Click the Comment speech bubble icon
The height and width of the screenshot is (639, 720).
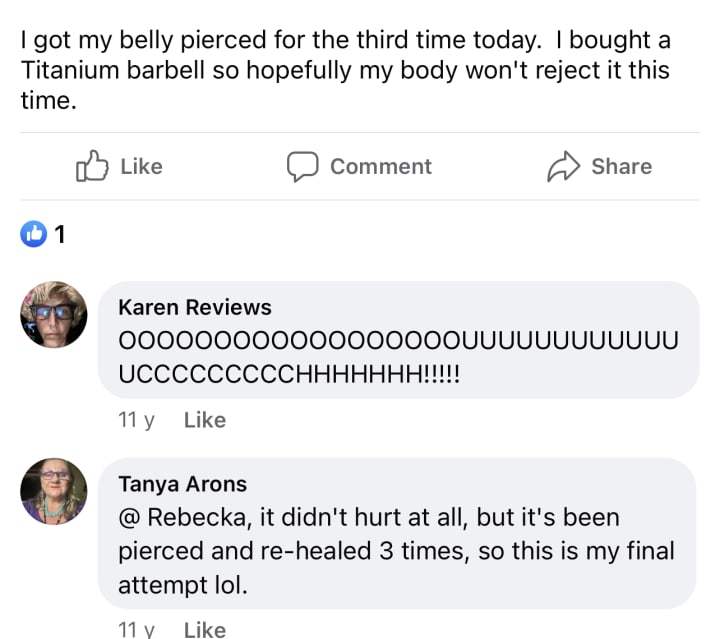click(303, 166)
